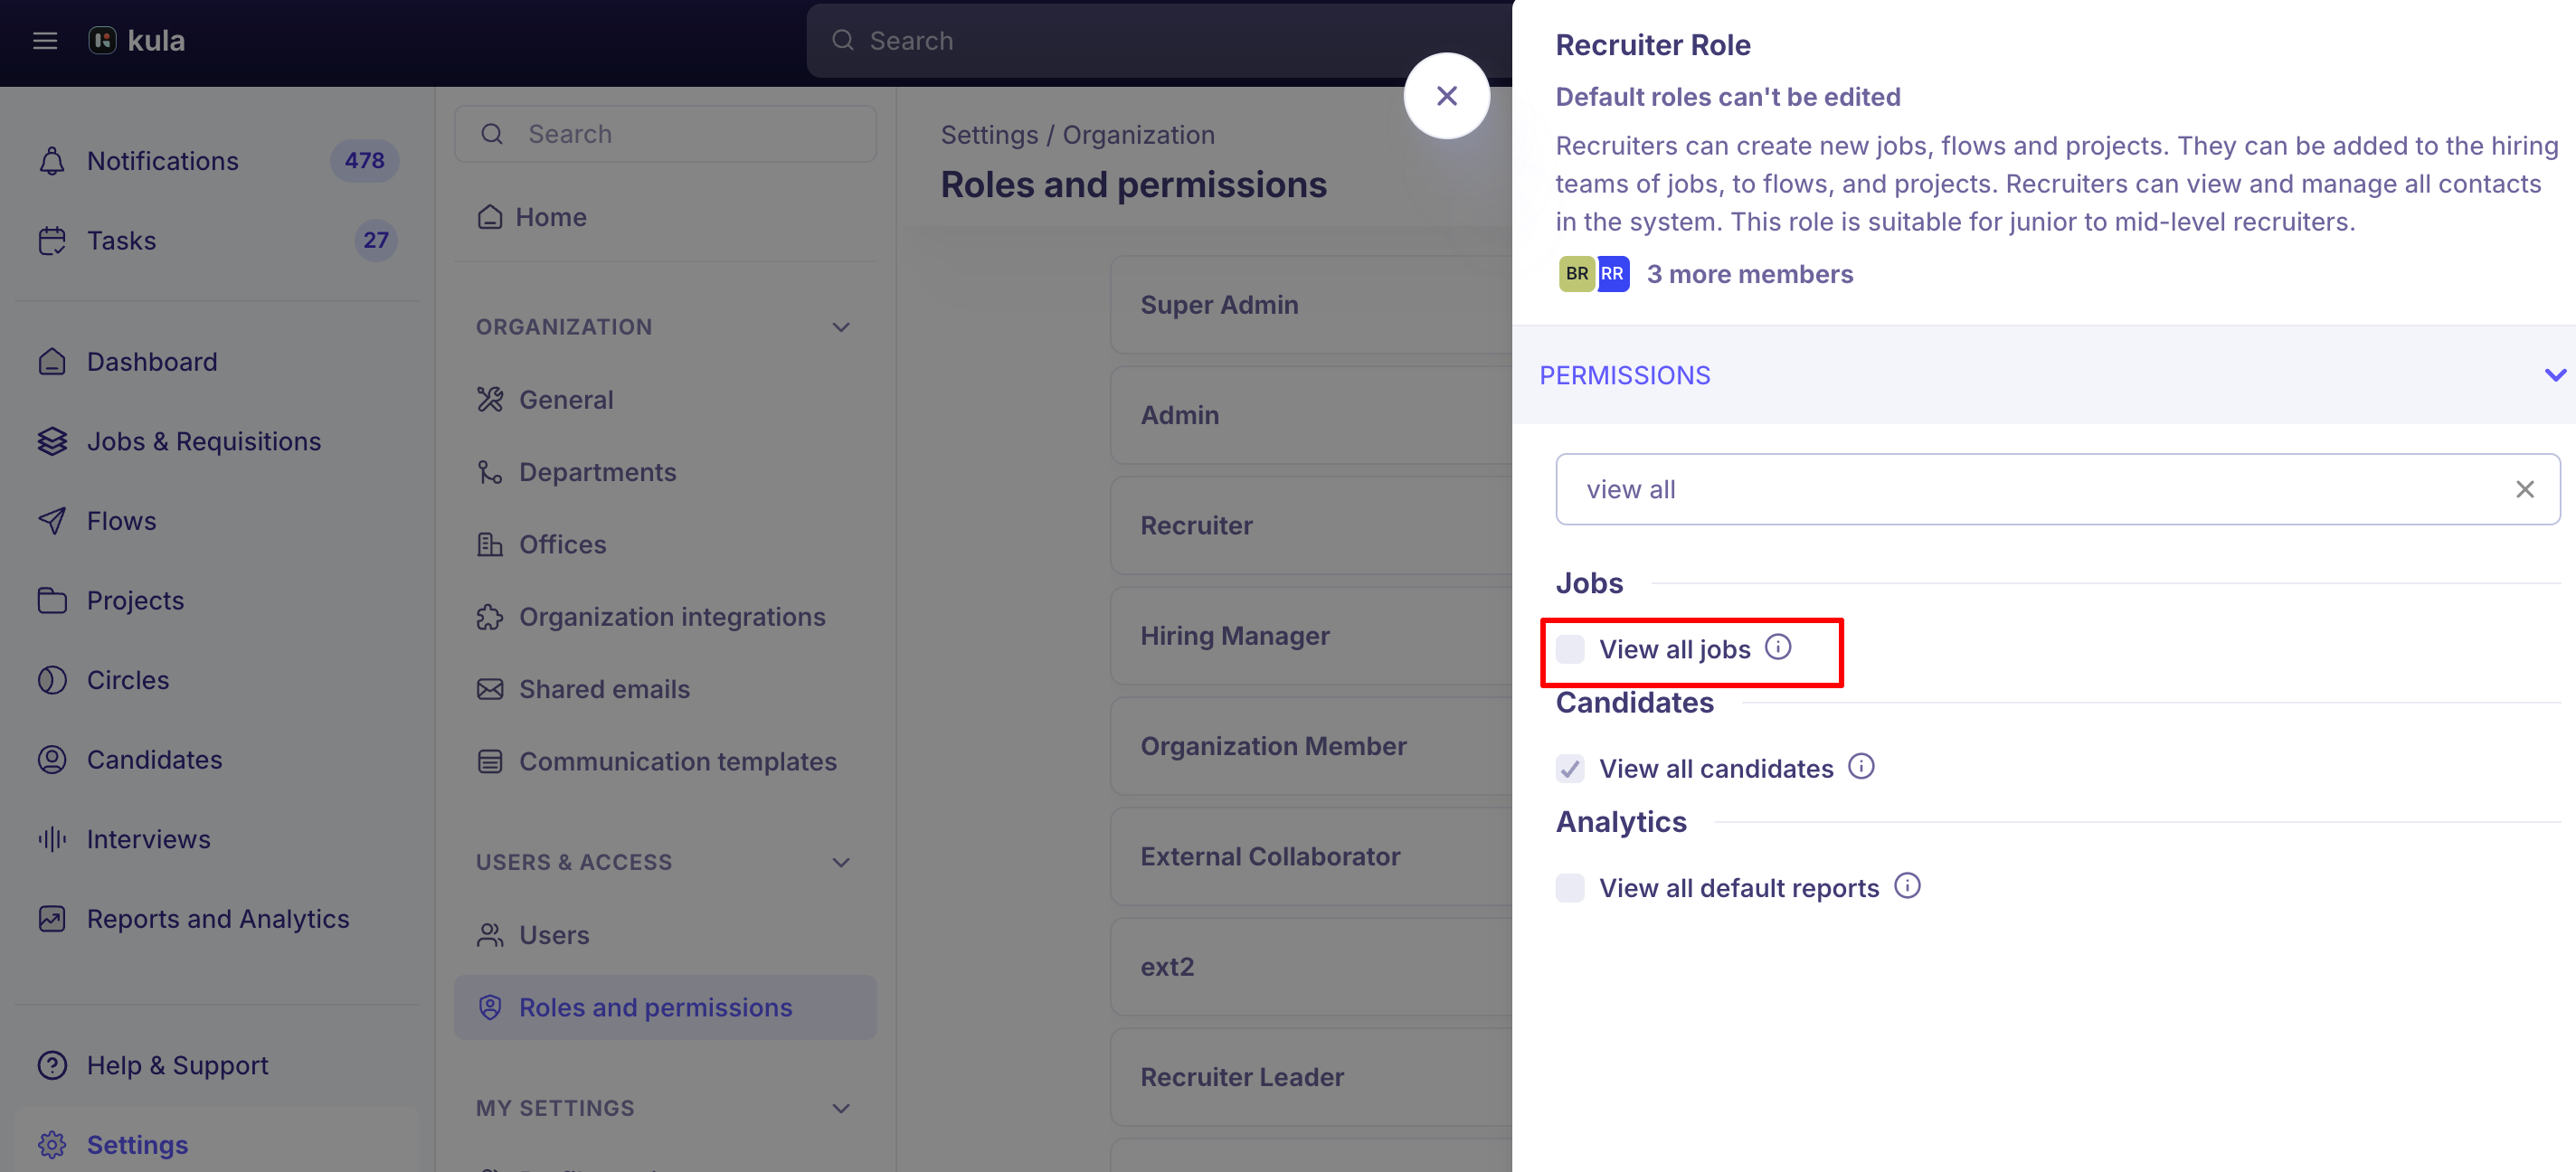Click the Organization integrations puzzle icon
The height and width of the screenshot is (1172, 2576).
tap(490, 617)
